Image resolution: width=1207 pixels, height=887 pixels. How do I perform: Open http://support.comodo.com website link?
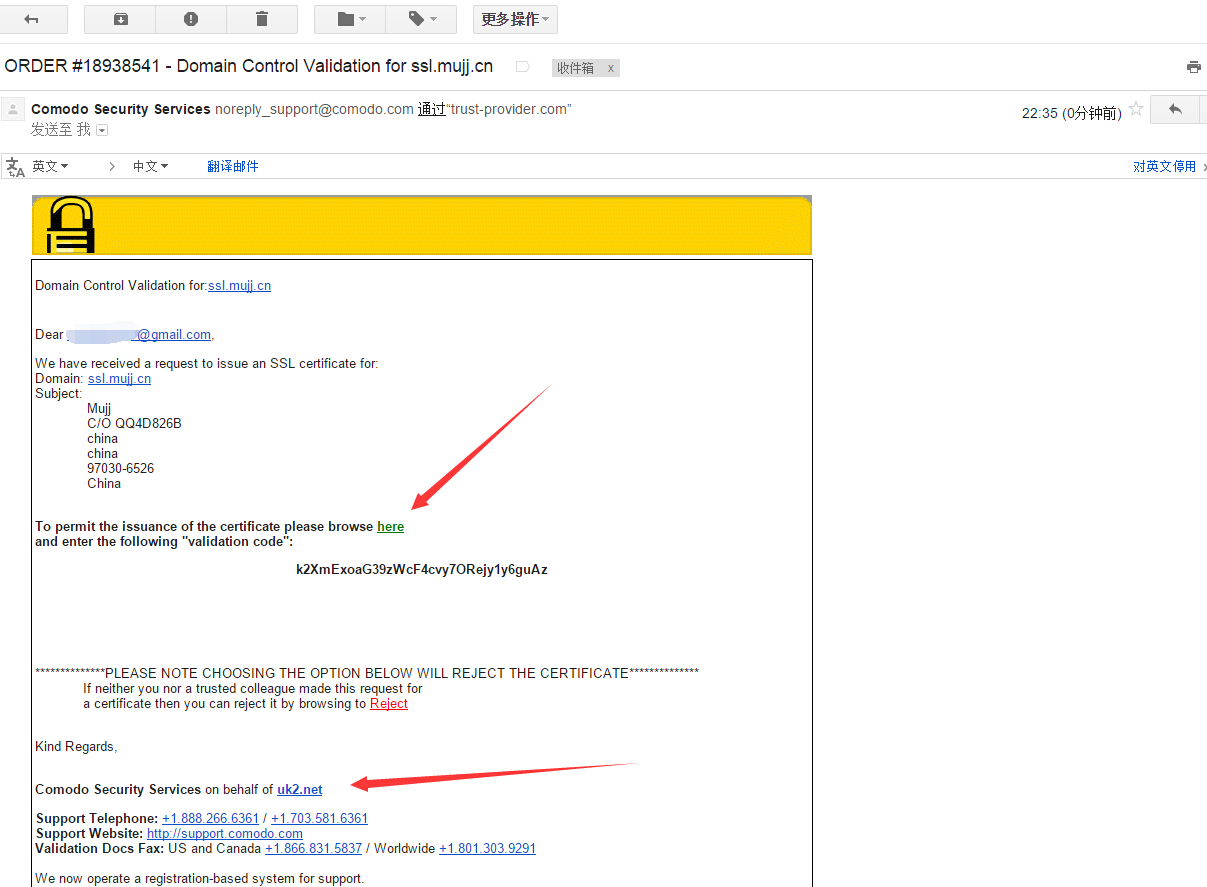pos(225,833)
